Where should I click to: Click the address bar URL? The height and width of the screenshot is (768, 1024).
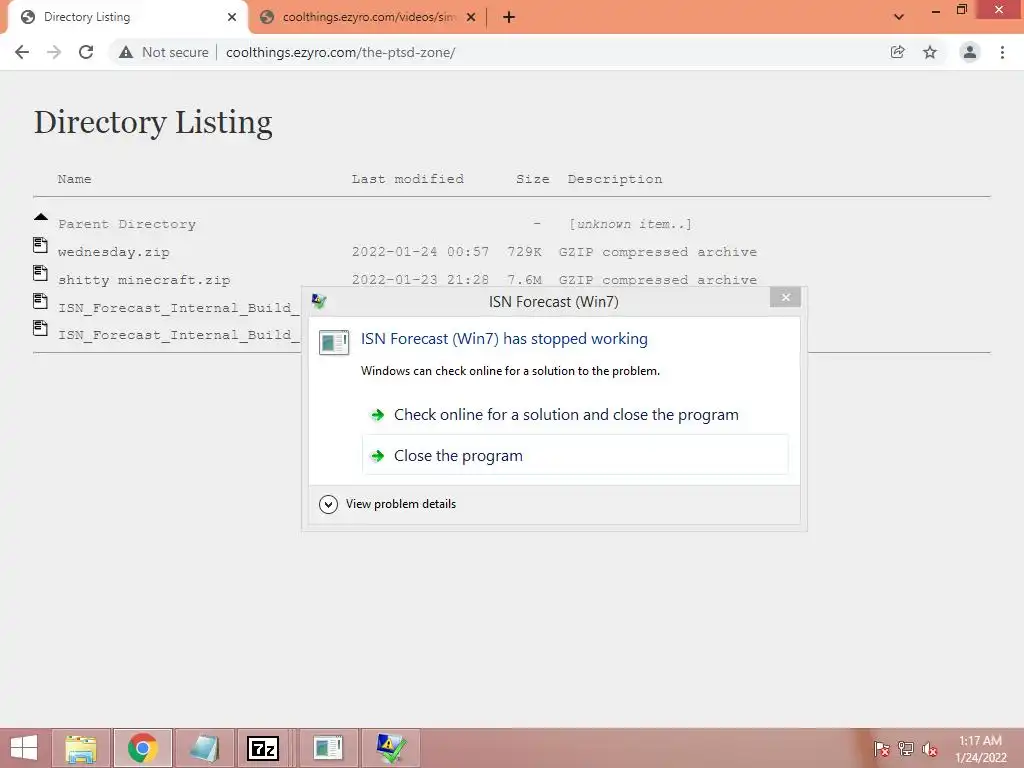(340, 52)
